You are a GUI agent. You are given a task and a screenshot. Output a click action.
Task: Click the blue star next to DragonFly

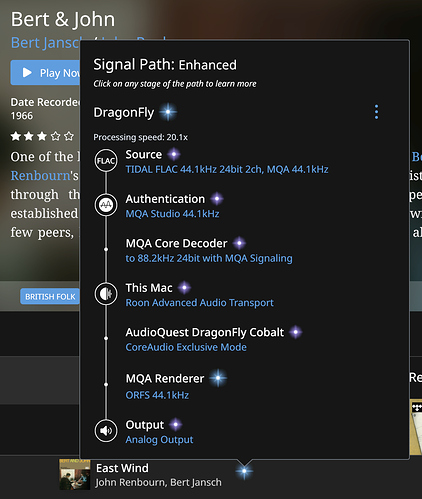pos(168,112)
